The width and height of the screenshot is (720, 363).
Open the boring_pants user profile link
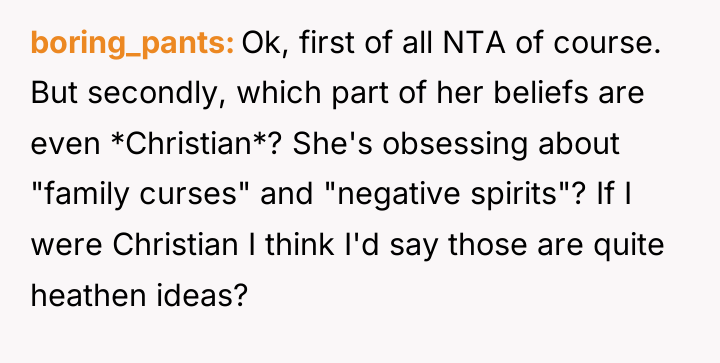[132, 45]
